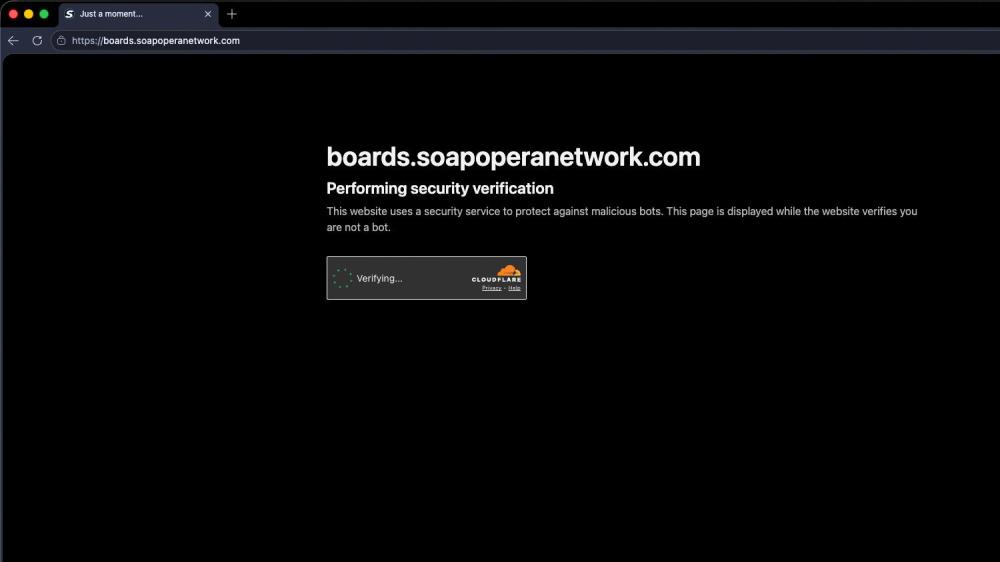Click the Verifying spinner icon
1000x562 pixels.
pyautogui.click(x=342, y=278)
